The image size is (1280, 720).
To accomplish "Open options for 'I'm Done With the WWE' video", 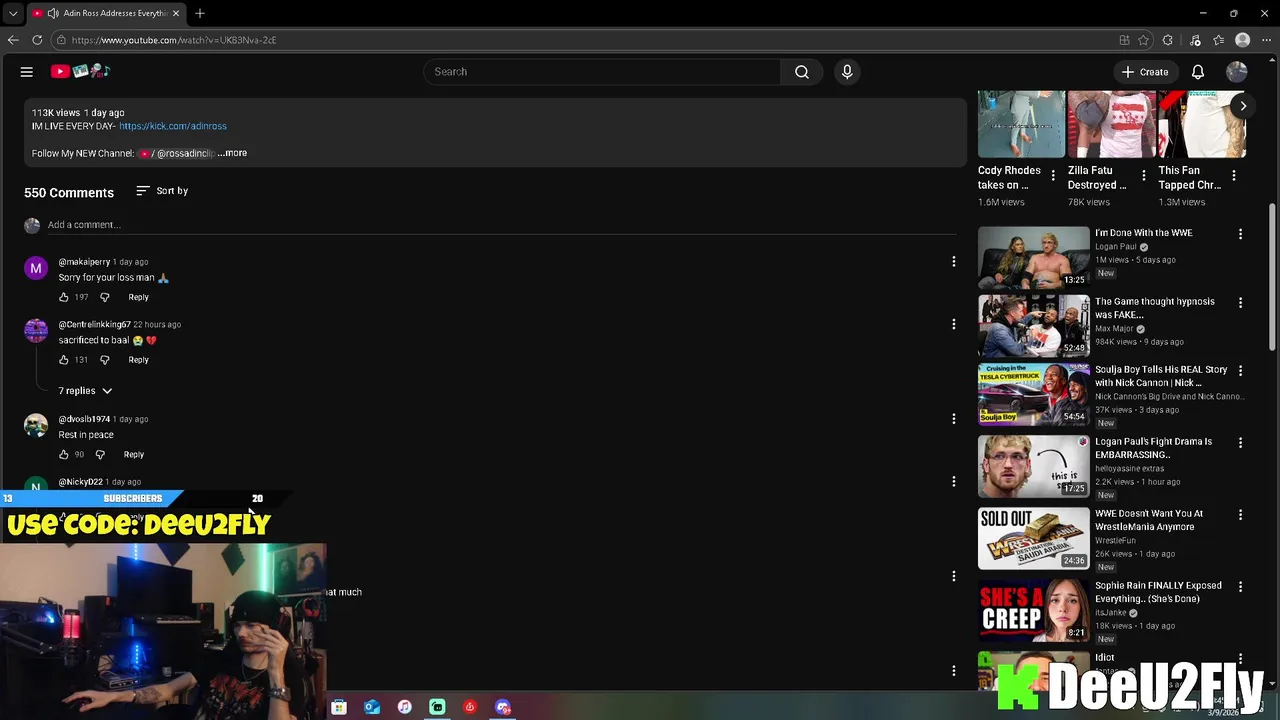I will (x=1240, y=234).
